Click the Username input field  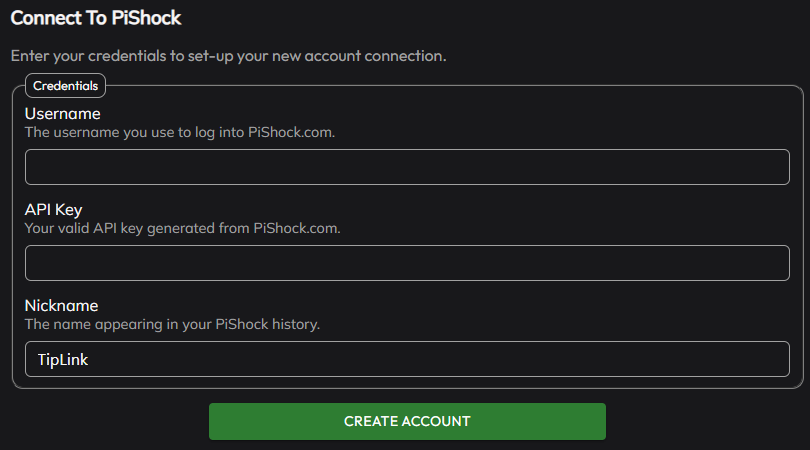click(x=406, y=167)
